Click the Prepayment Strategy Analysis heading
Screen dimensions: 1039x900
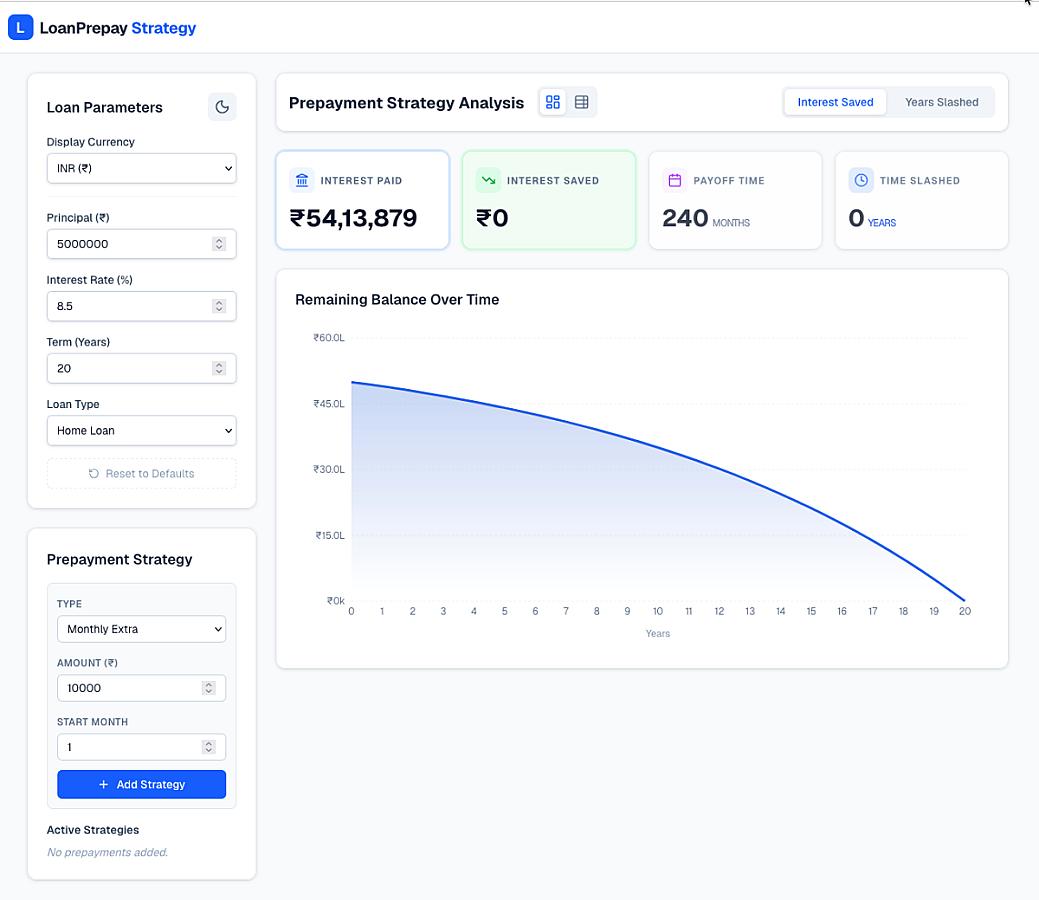406,103
